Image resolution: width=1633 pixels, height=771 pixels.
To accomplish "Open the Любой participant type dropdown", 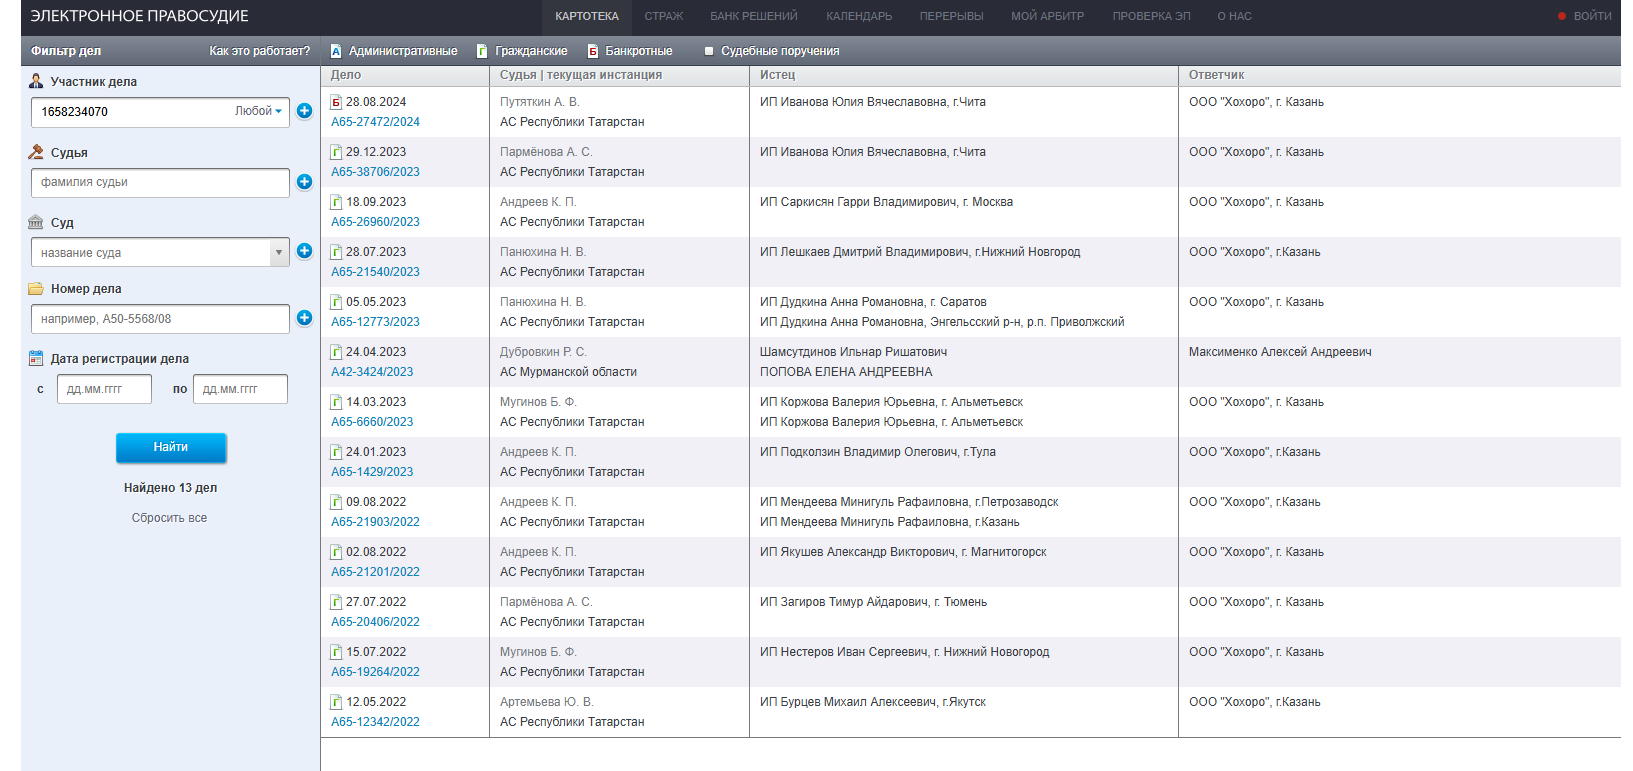I will tap(258, 111).
